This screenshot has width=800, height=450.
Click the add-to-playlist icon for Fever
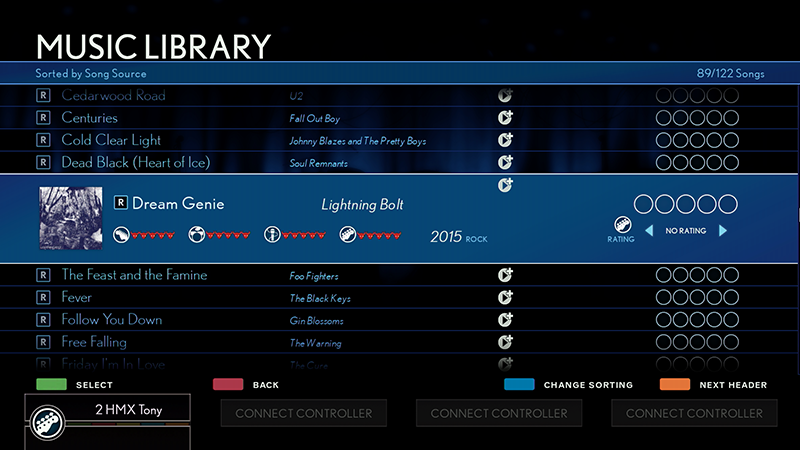506,298
